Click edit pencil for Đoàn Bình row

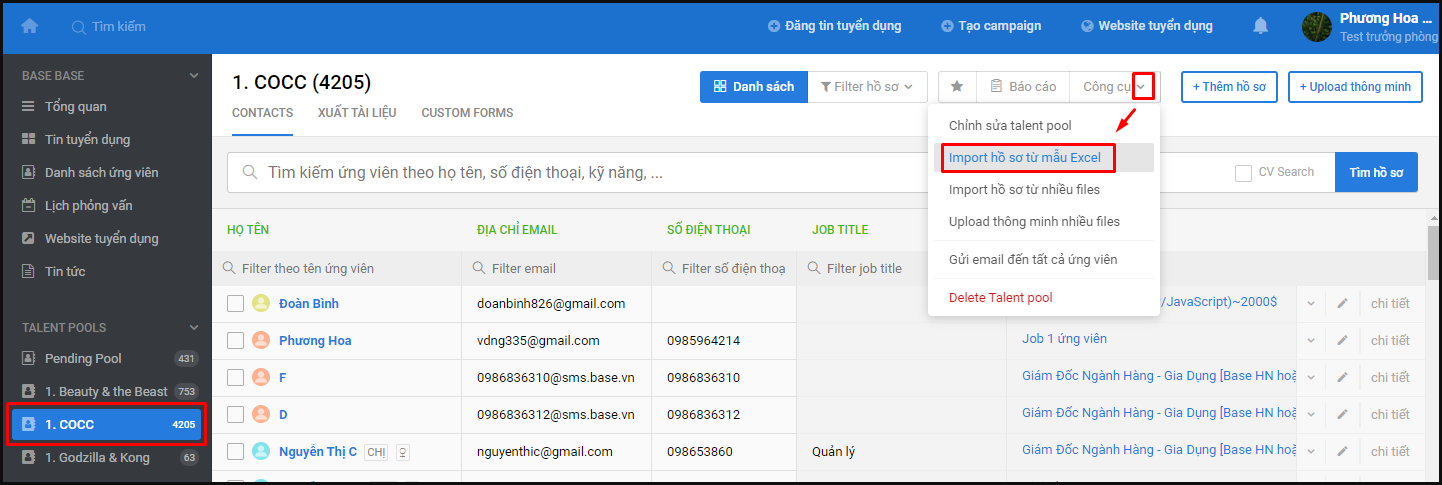[1343, 304]
